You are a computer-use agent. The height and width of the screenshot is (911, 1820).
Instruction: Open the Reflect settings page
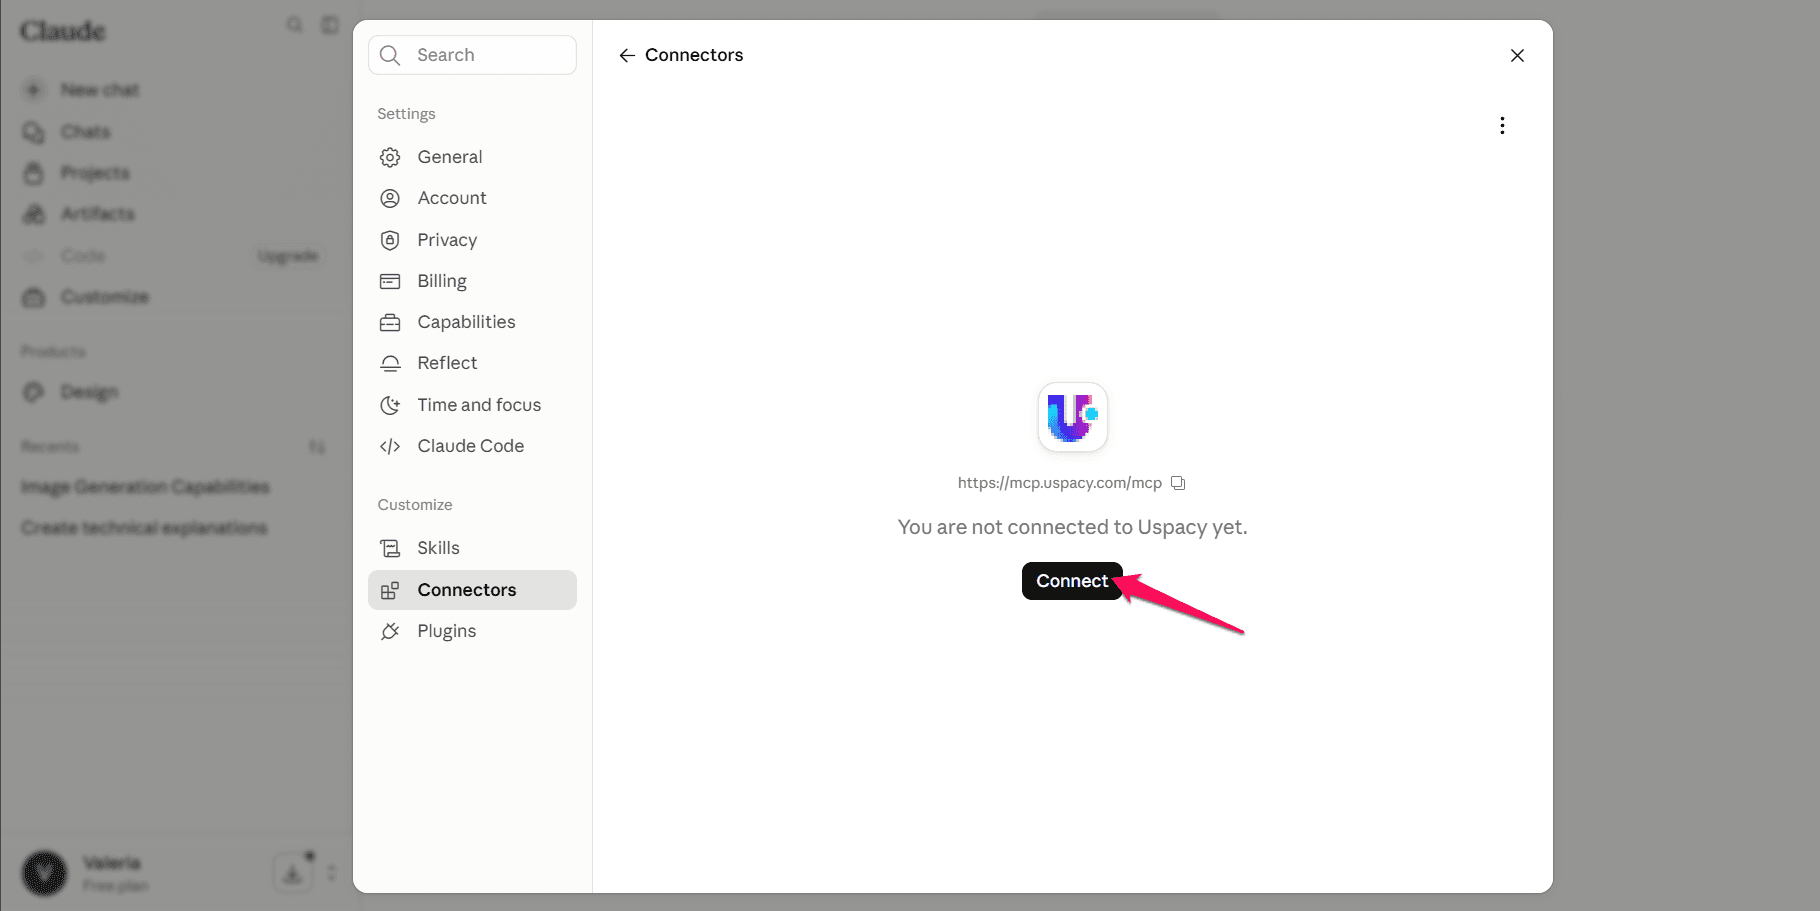point(472,363)
